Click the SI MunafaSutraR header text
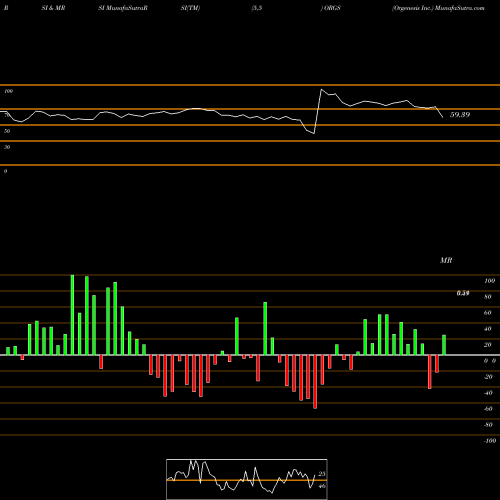500x500 pixels. pos(123,8)
